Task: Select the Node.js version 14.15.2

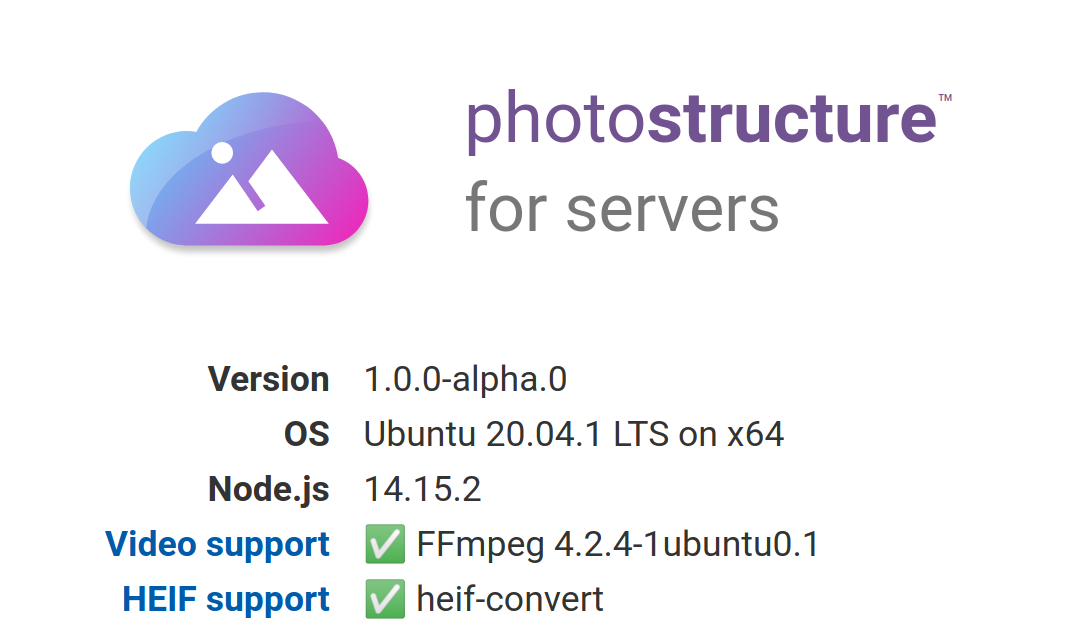Action: coord(423,489)
